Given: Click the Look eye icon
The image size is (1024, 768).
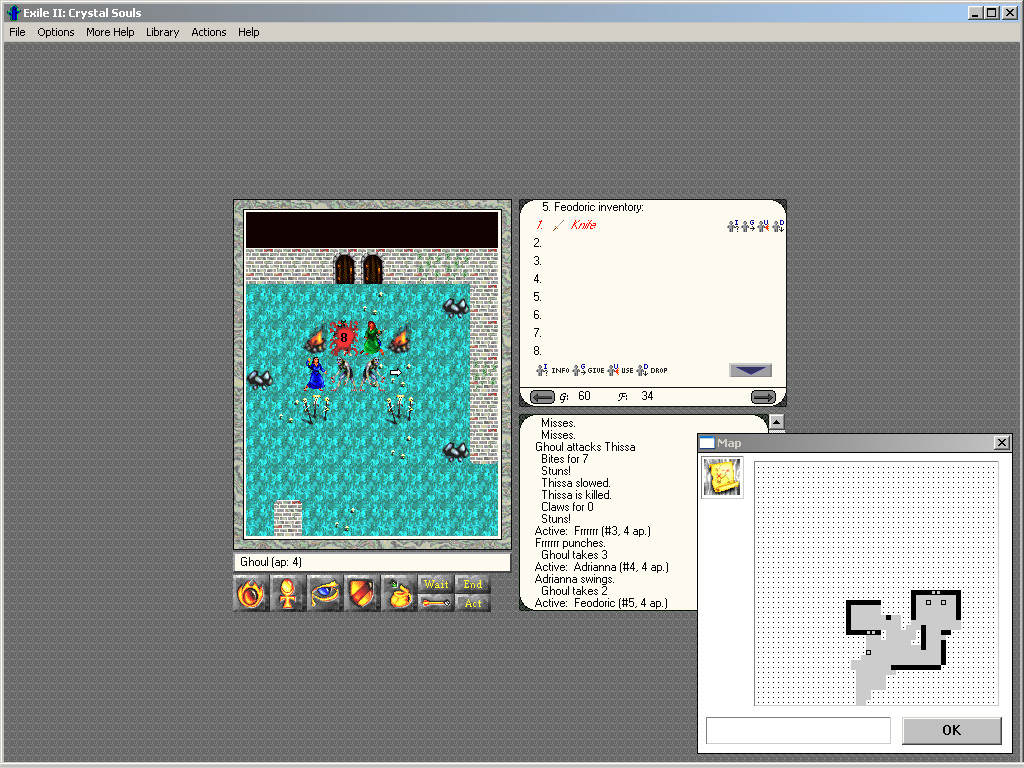Looking at the screenshot, I should pyautogui.click(x=325, y=594).
